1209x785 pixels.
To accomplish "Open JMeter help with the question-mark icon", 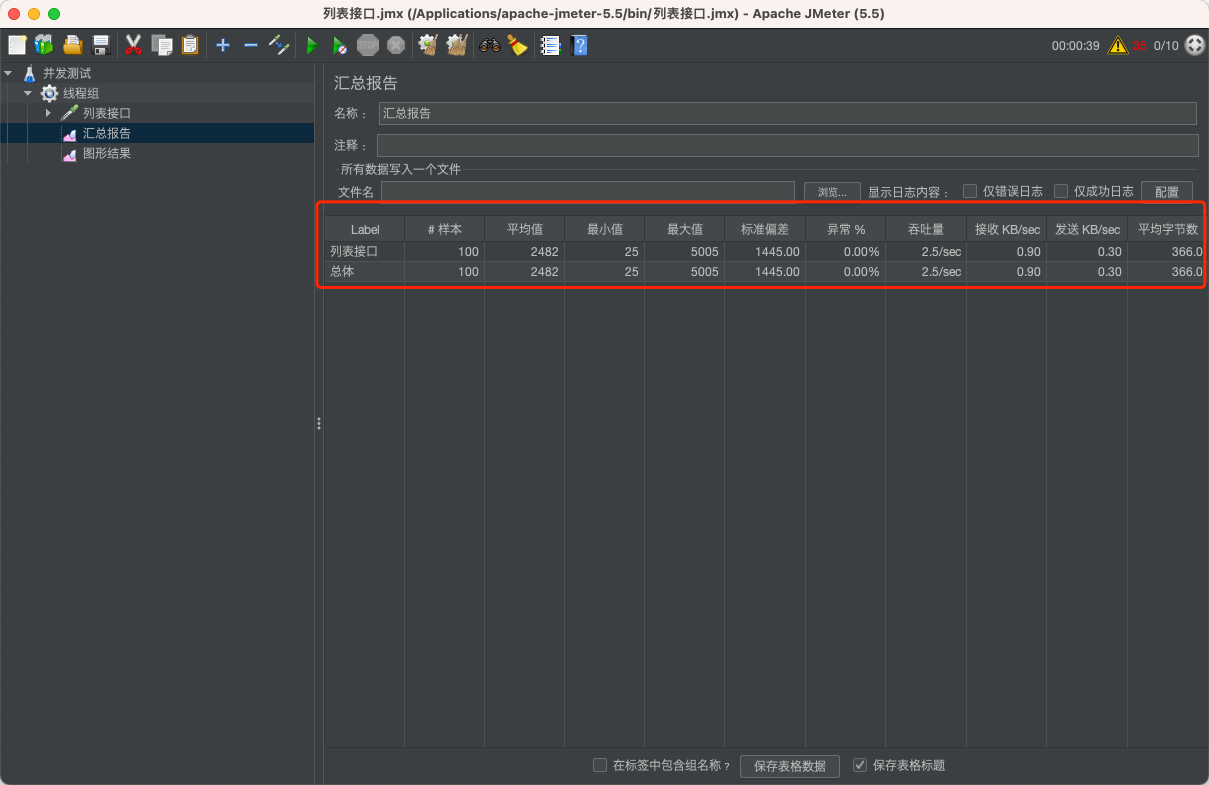I will [579, 45].
